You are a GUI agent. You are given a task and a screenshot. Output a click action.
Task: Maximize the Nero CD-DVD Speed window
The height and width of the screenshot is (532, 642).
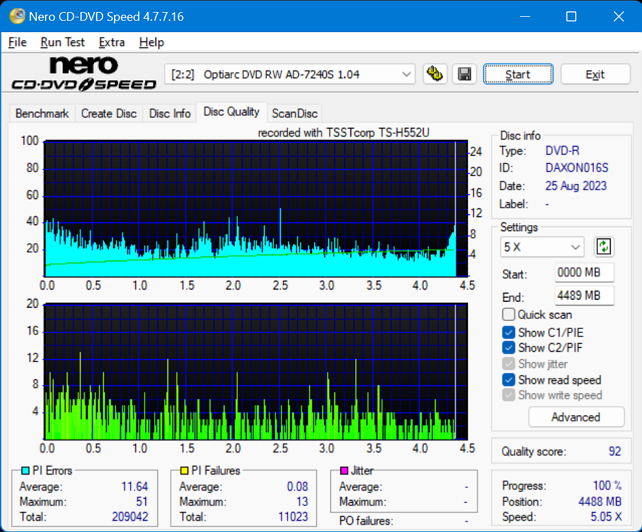tap(571, 16)
